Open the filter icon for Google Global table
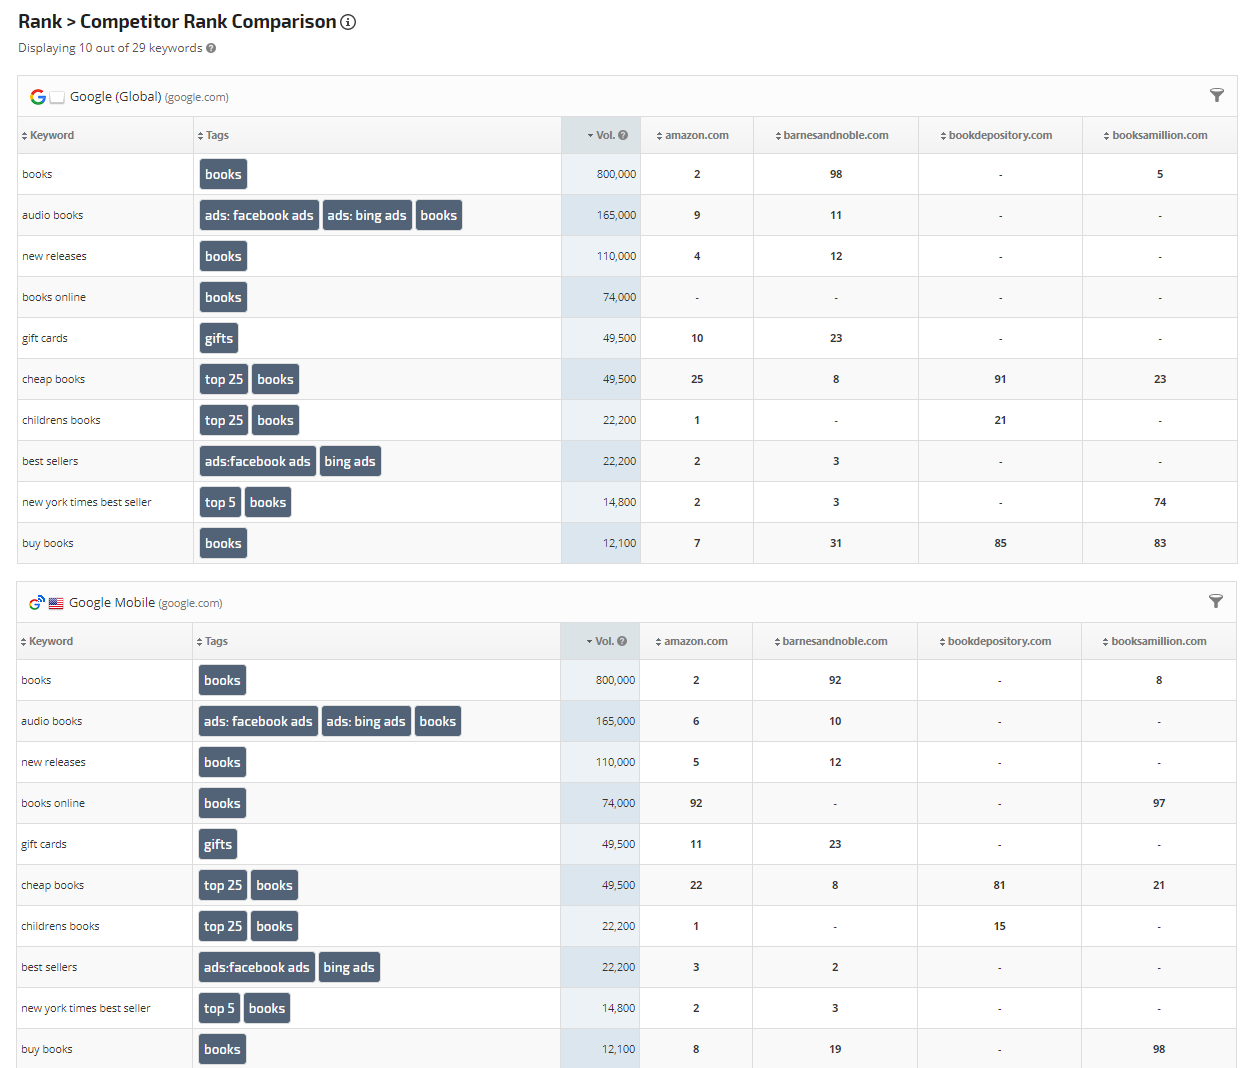The image size is (1251, 1068). click(x=1216, y=96)
